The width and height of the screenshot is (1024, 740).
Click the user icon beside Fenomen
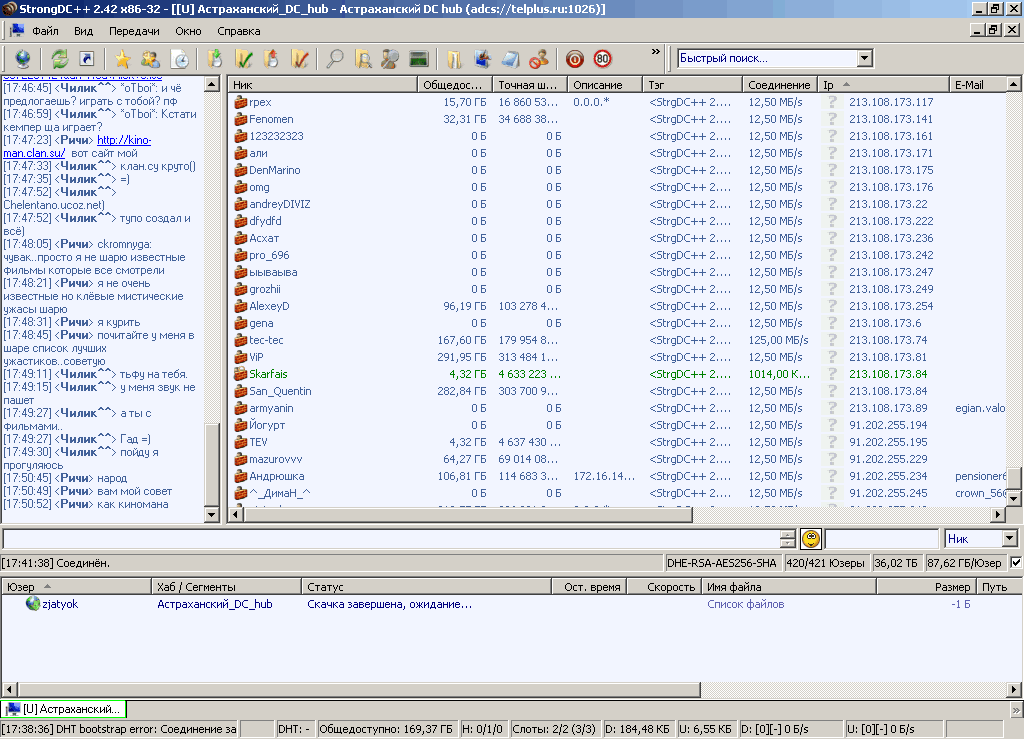click(240, 120)
